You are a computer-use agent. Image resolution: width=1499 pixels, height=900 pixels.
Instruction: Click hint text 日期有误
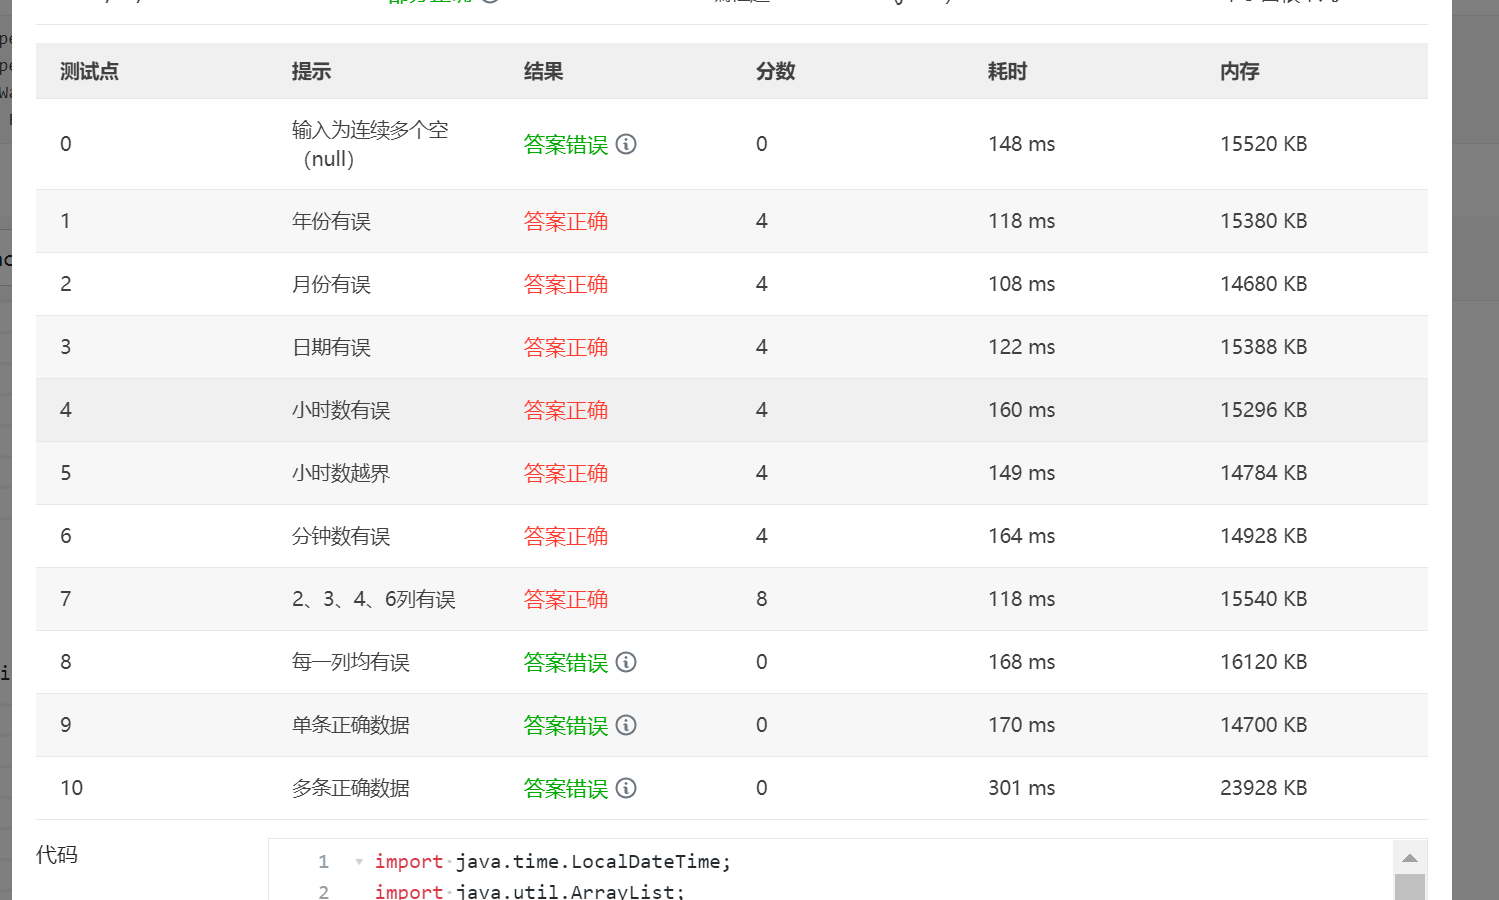click(x=331, y=347)
